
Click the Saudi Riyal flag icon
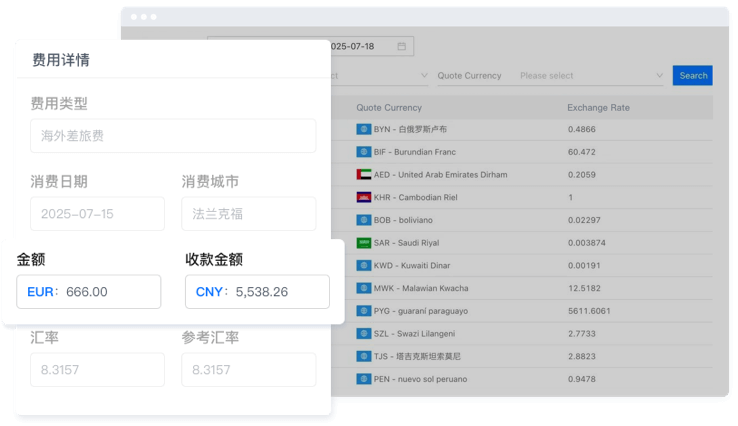(364, 243)
